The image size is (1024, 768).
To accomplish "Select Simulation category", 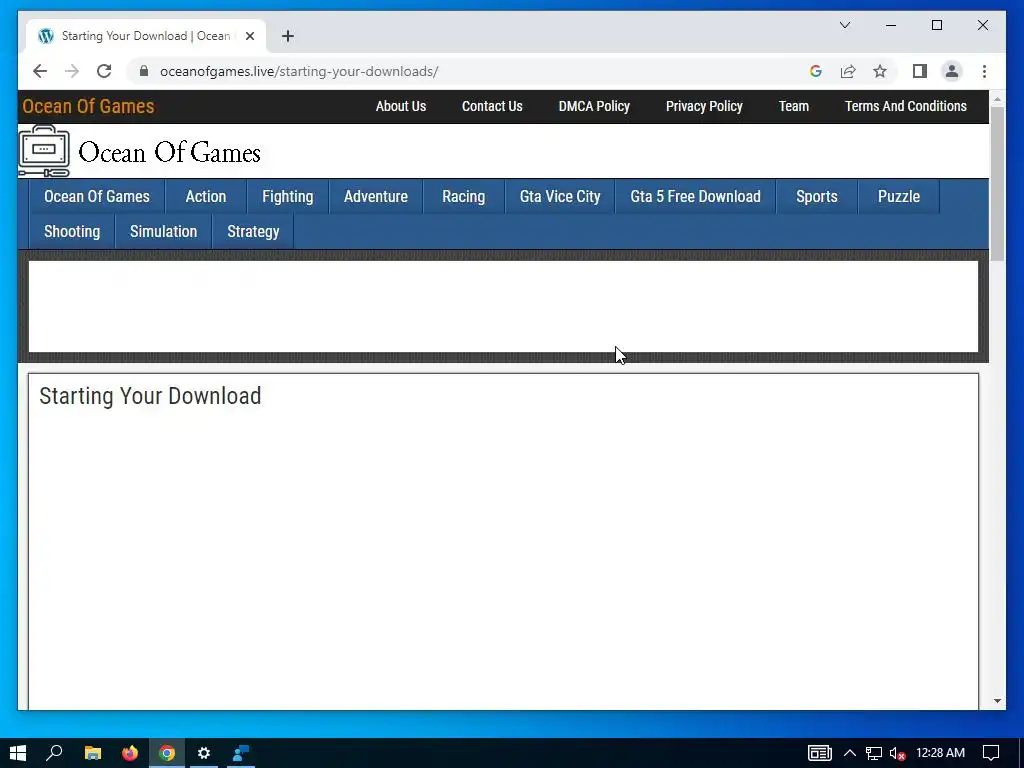I will pyautogui.click(x=163, y=232).
